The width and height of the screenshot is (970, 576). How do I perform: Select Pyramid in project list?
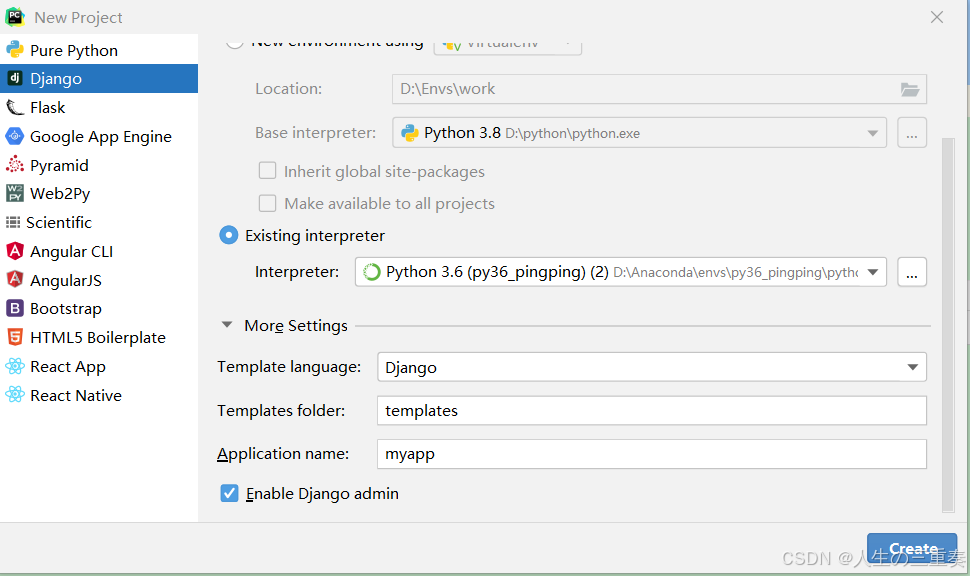click(x=99, y=165)
